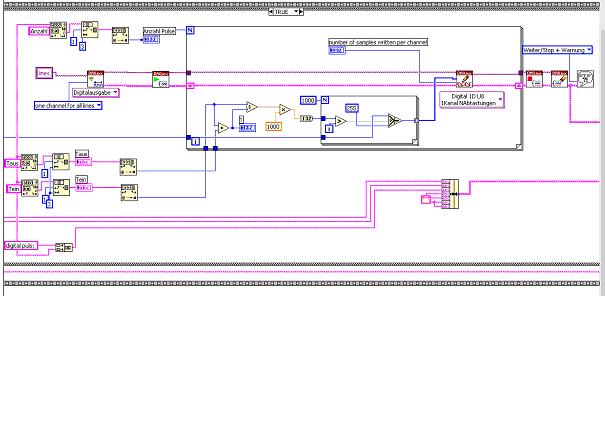Select the lines channel constant
The height and width of the screenshot is (432, 605).
[44, 73]
